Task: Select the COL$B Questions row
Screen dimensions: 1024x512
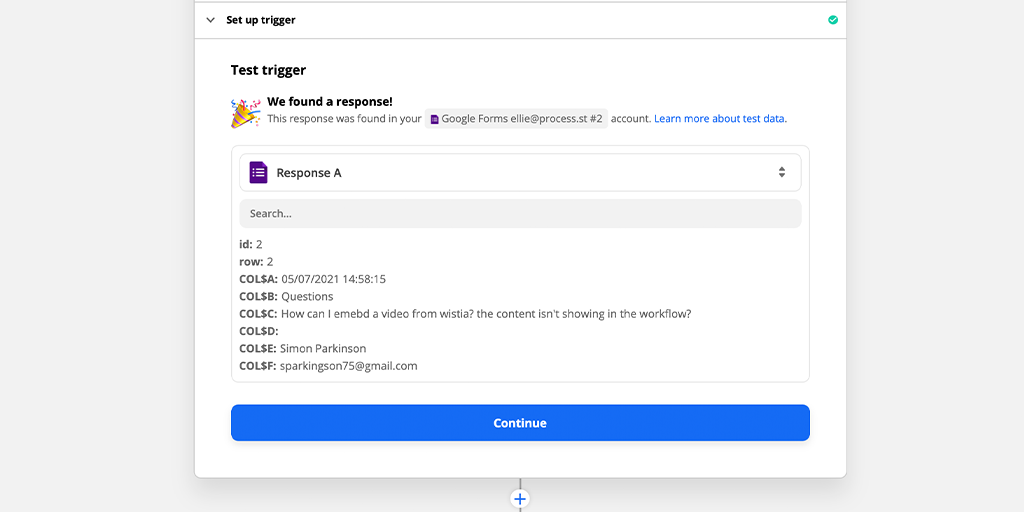Action: click(x=286, y=296)
